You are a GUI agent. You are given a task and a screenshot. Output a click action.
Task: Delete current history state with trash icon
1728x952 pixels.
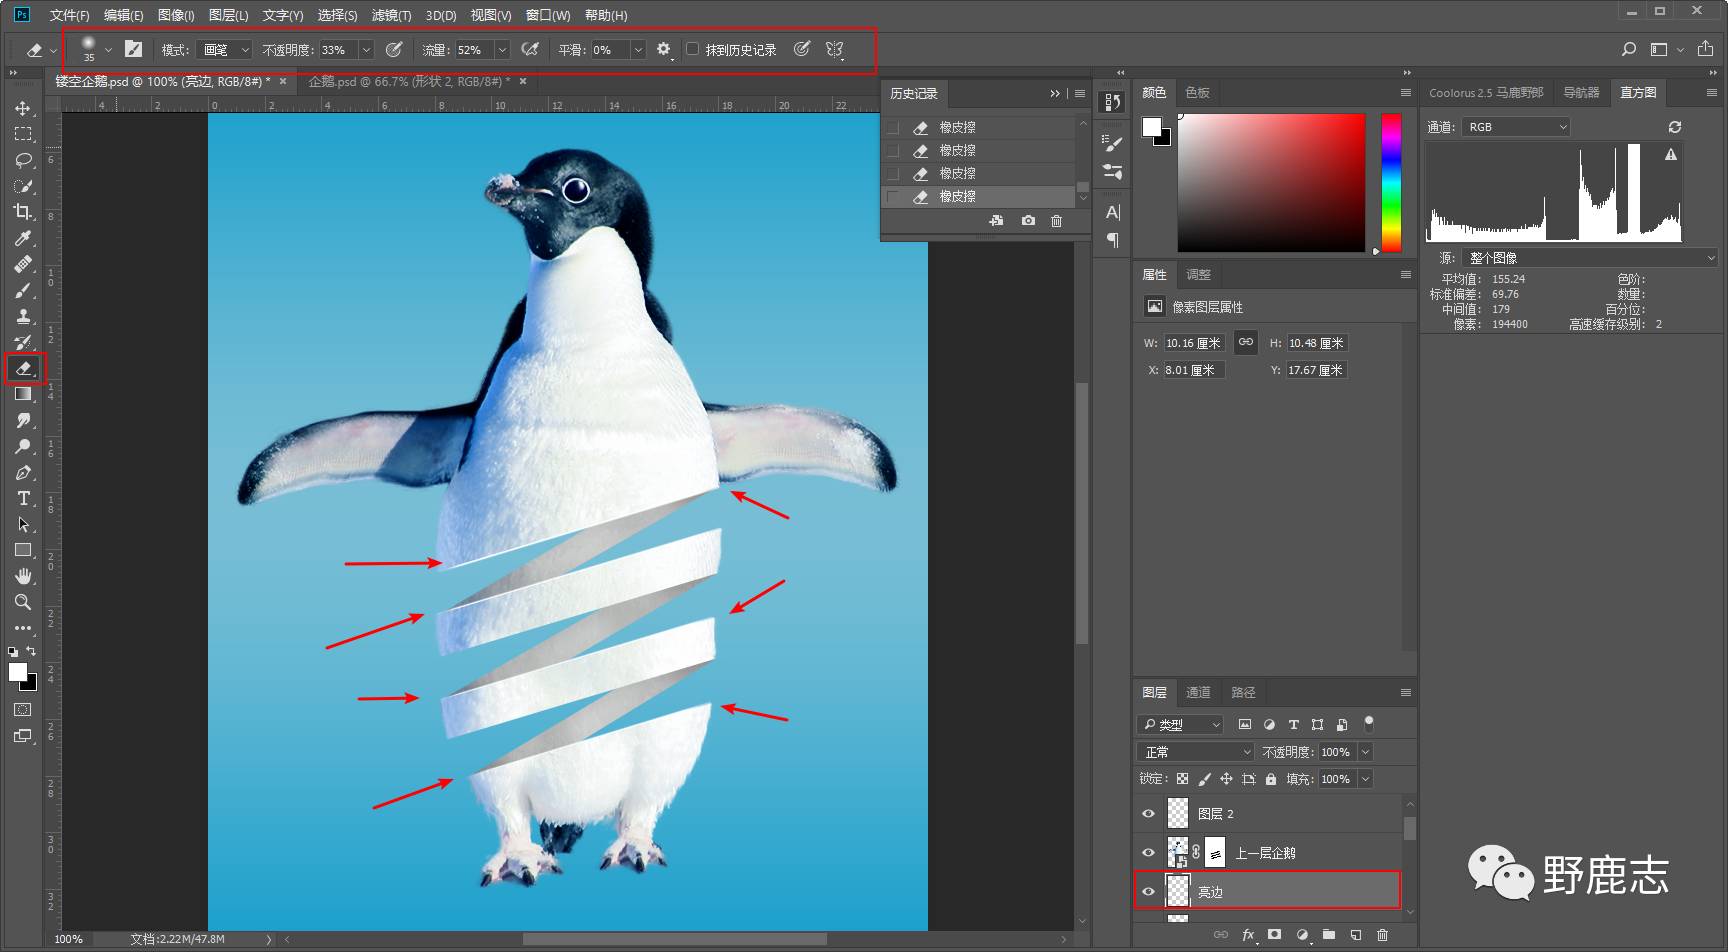1056,221
